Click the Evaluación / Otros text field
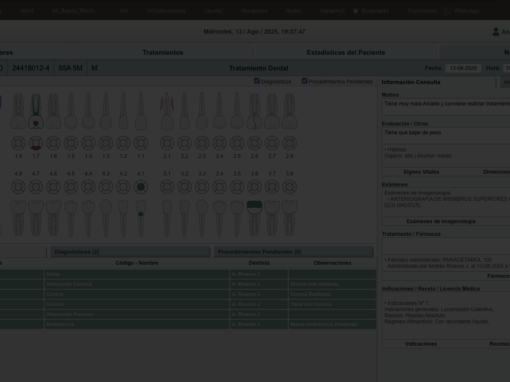Image resolution: width=510 pixels, height=382 pixels. [446, 136]
